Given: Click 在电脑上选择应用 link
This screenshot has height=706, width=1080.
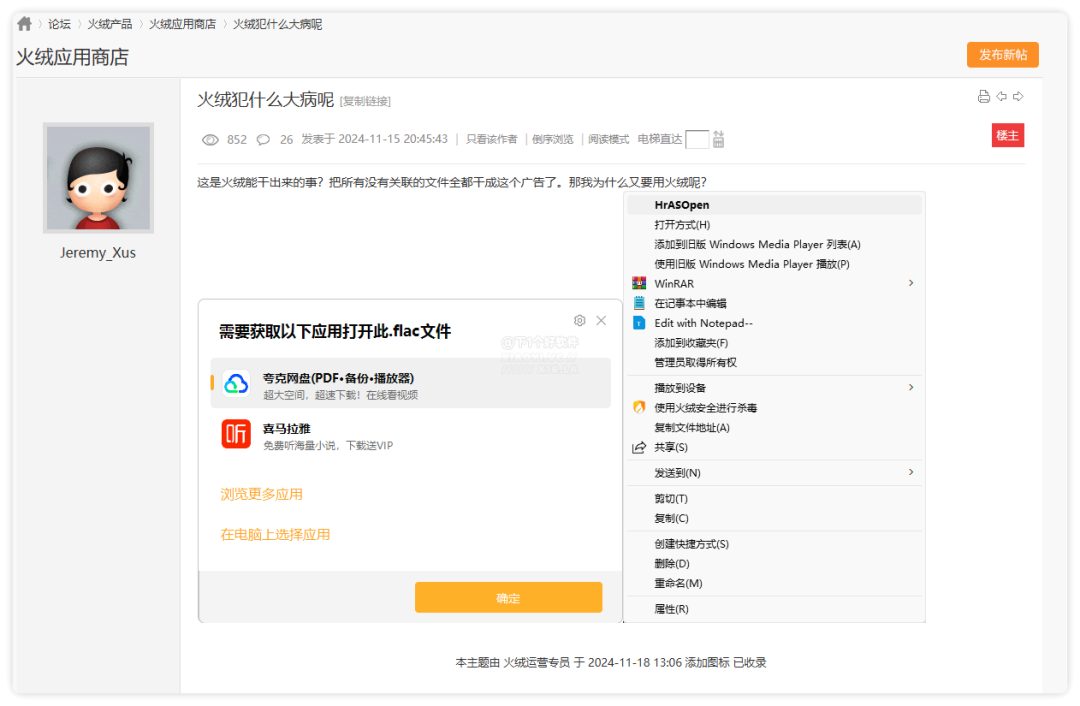Looking at the screenshot, I should click(x=276, y=535).
